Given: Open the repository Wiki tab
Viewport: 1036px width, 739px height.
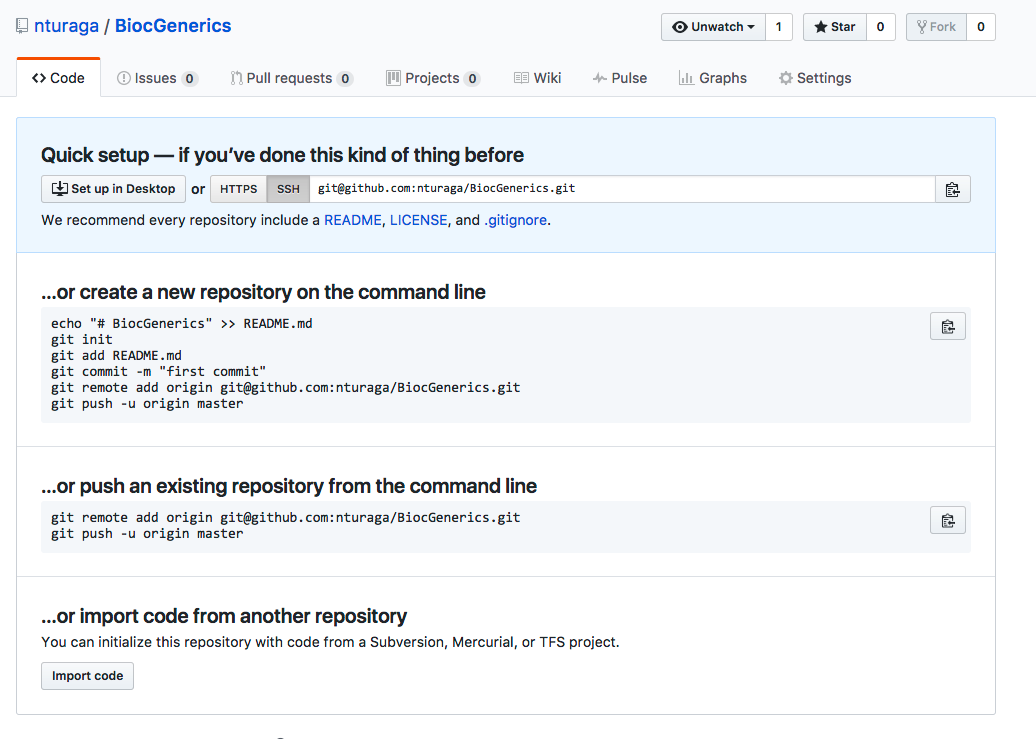Looking at the screenshot, I should click(x=537, y=78).
